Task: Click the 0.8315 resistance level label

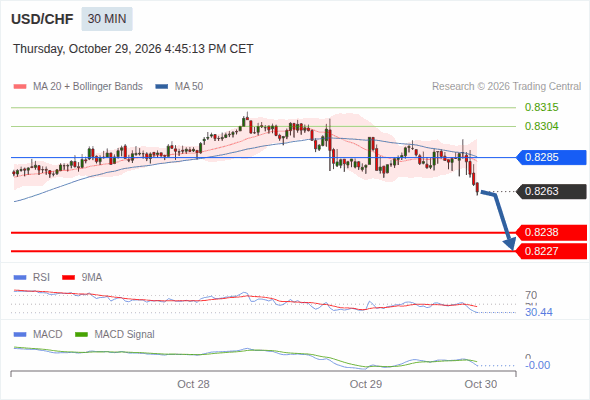Action: [541, 107]
